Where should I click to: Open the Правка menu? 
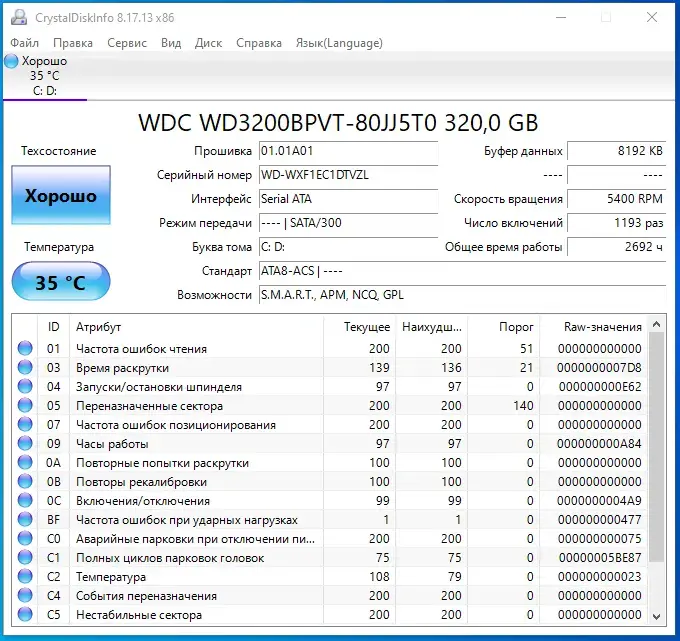tap(73, 43)
